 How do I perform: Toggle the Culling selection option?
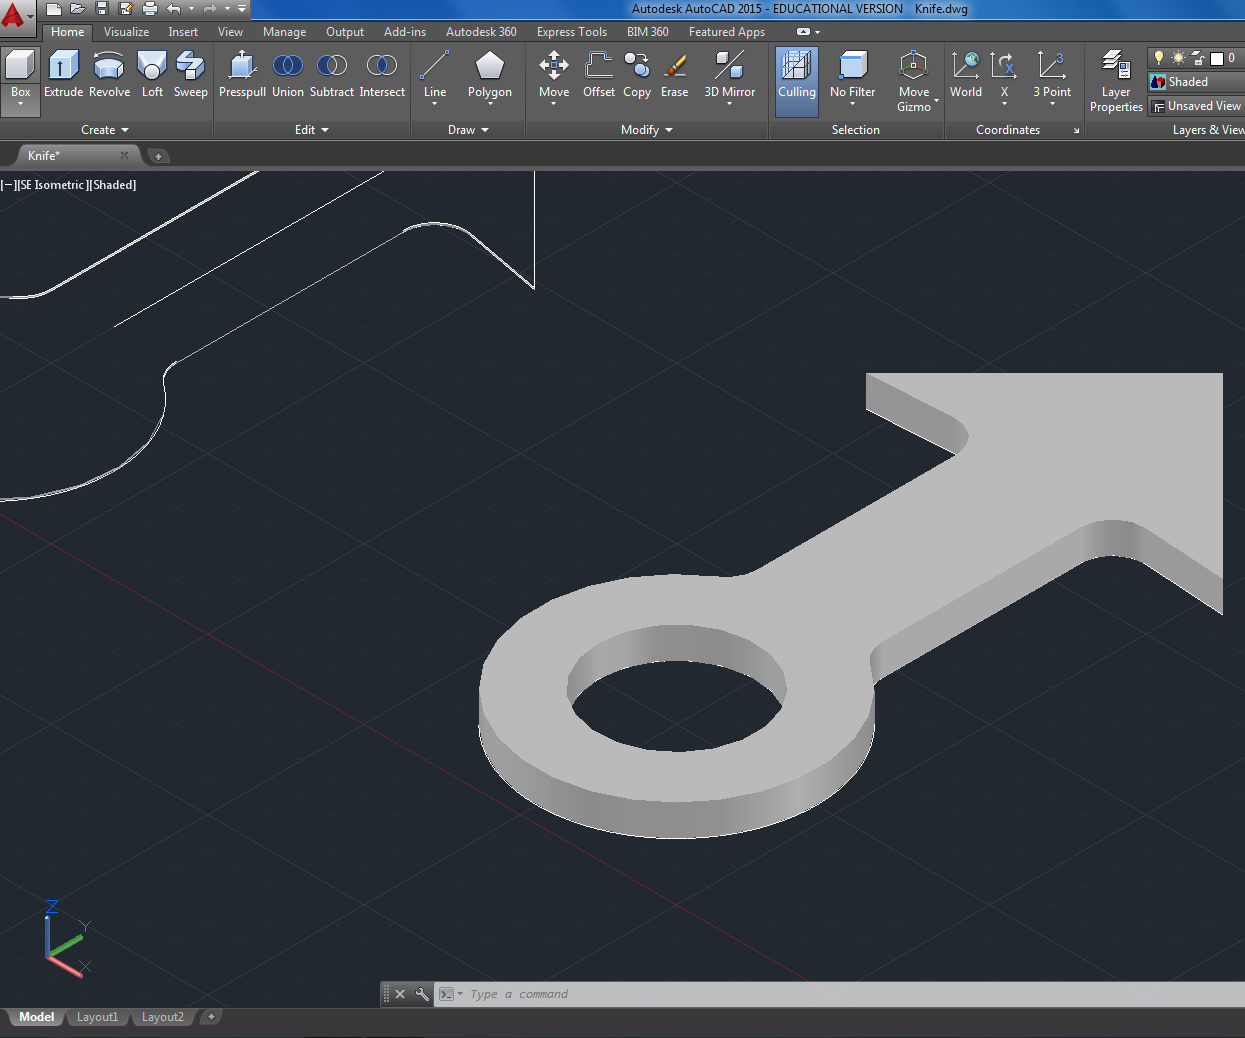tap(797, 76)
